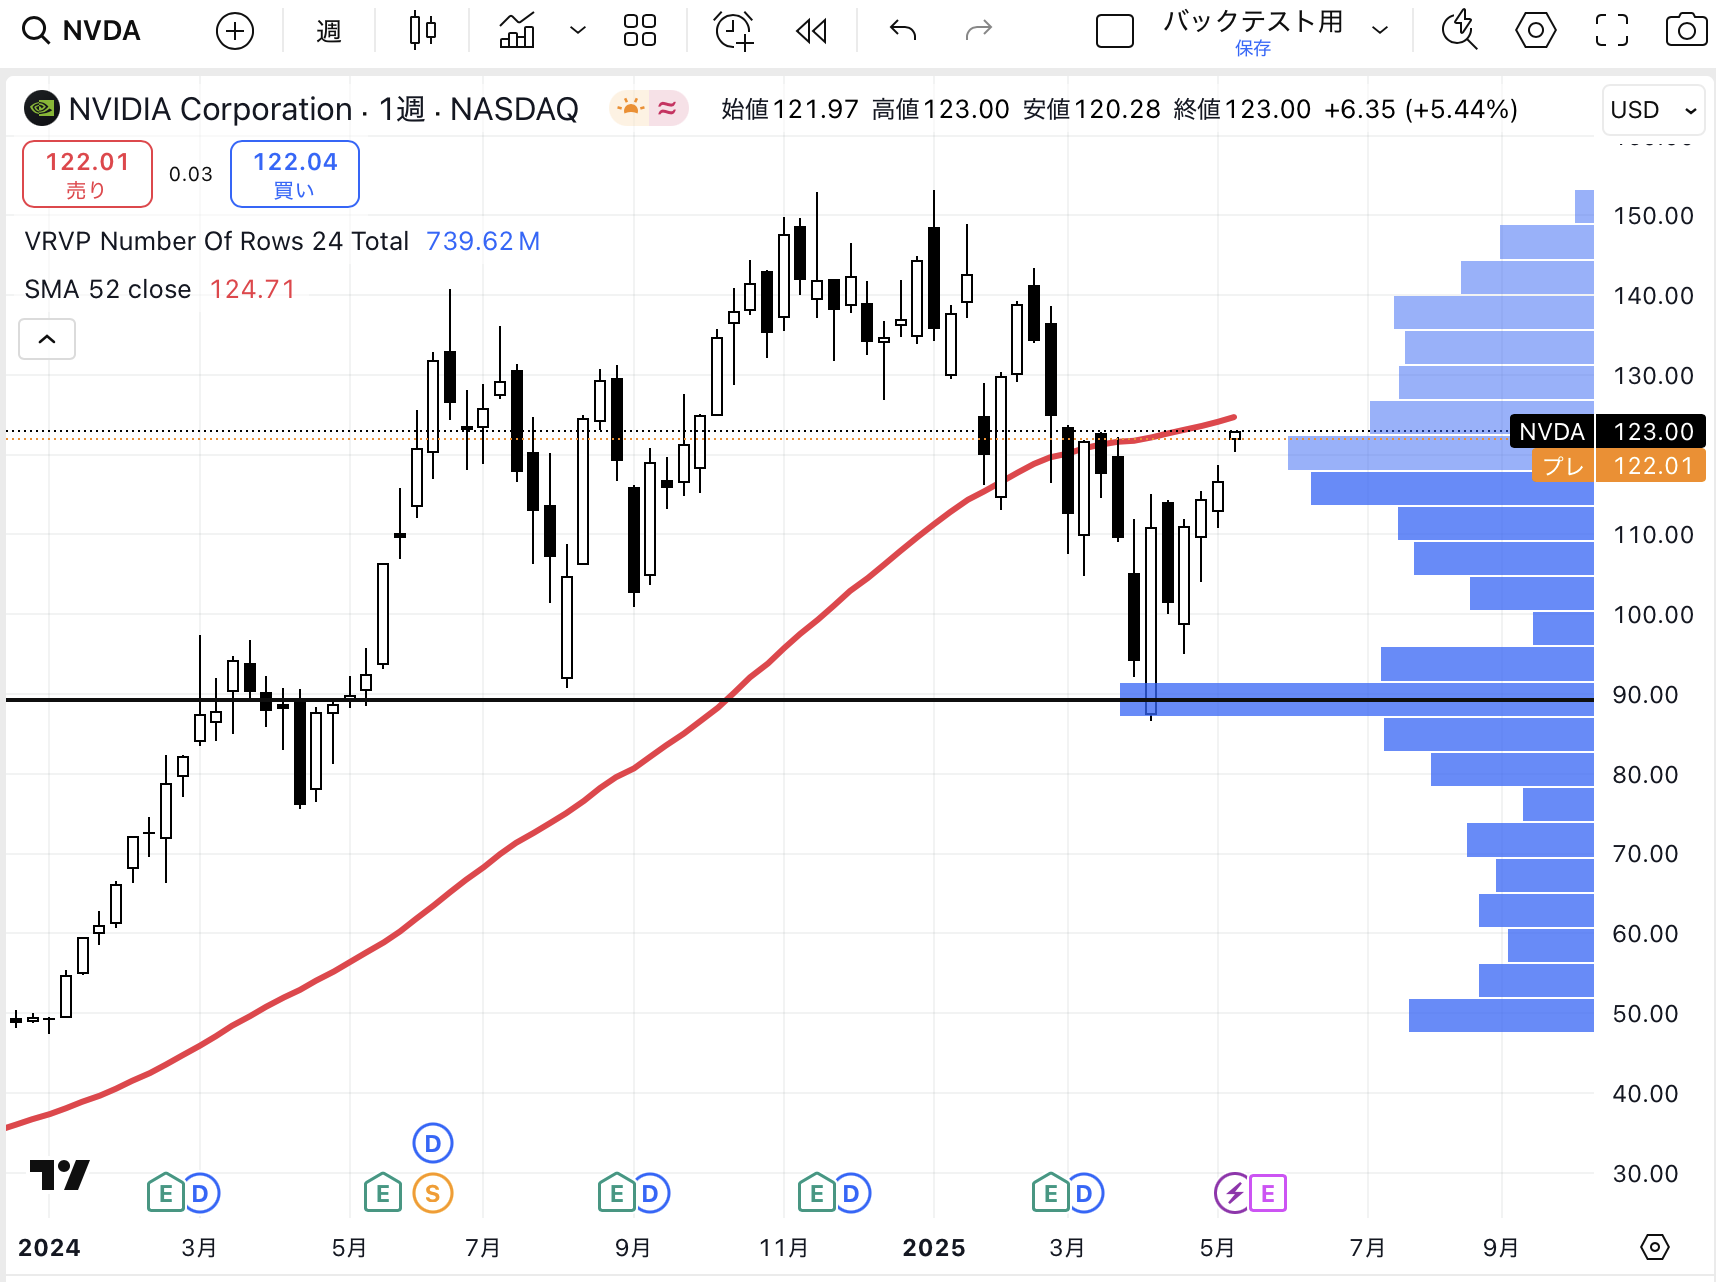The width and height of the screenshot is (1716, 1282).
Task: Click the earnings E marker near 3月 2025
Action: pos(1050,1193)
